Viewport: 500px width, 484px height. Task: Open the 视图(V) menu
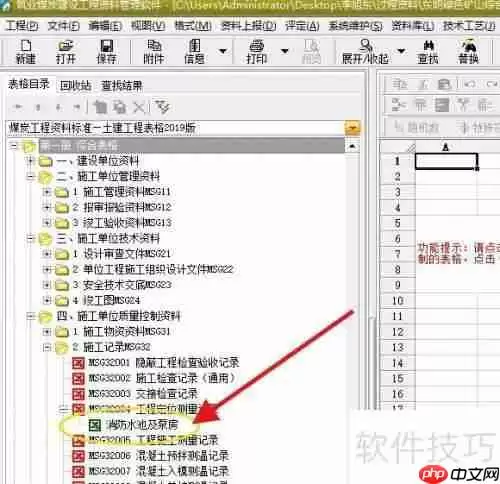pyautogui.click(x=148, y=26)
